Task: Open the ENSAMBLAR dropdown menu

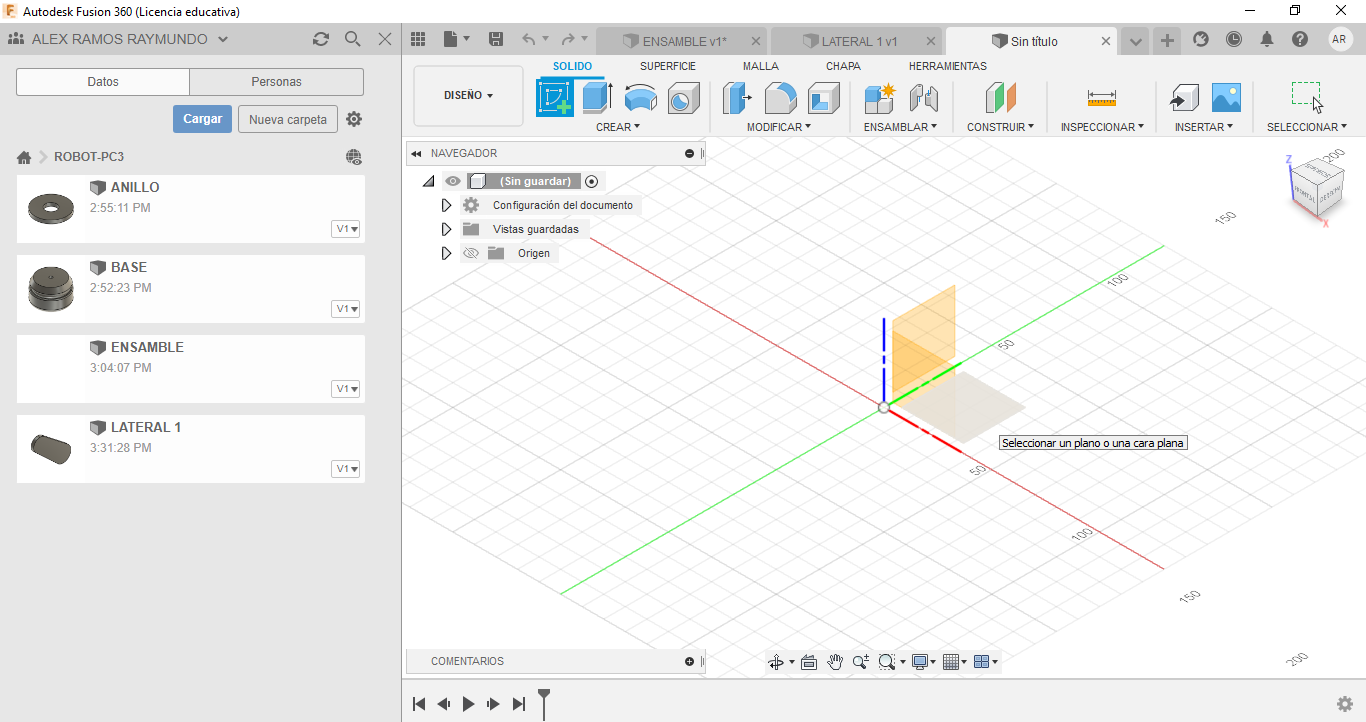Action: tap(900, 127)
